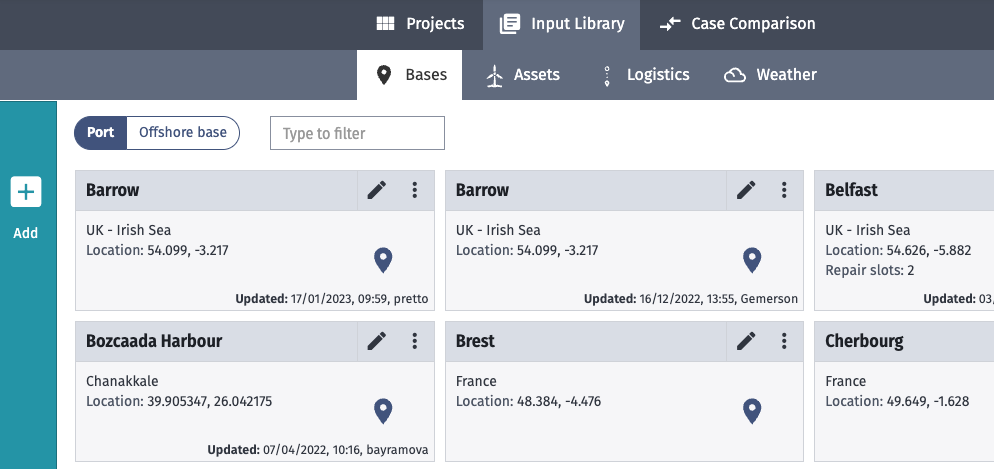Switch to Offshore base option

tap(183, 132)
